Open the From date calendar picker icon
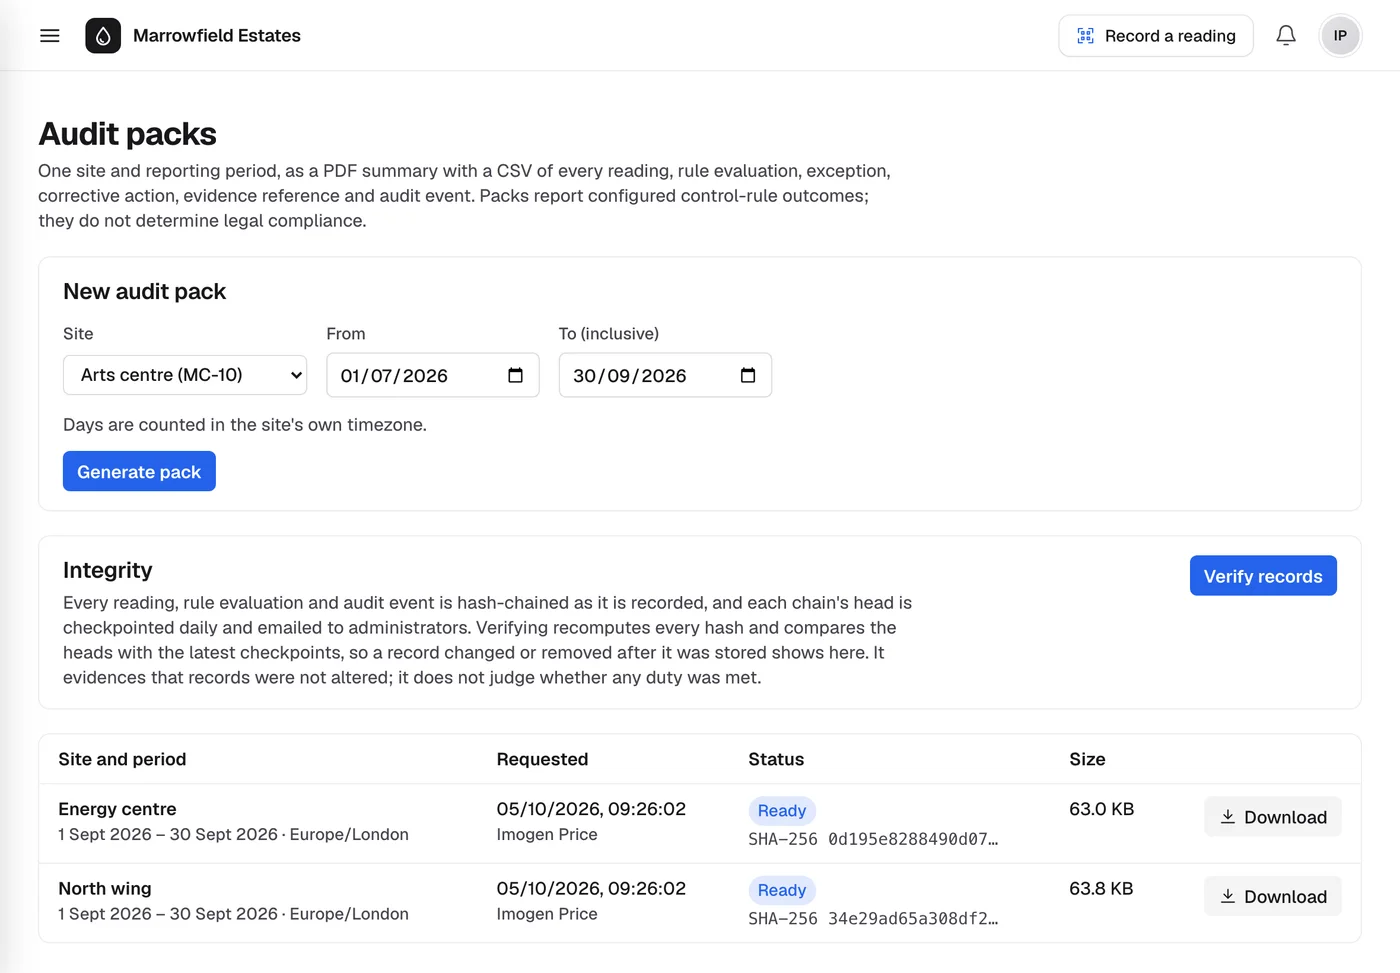The width and height of the screenshot is (1400, 973). (x=515, y=375)
